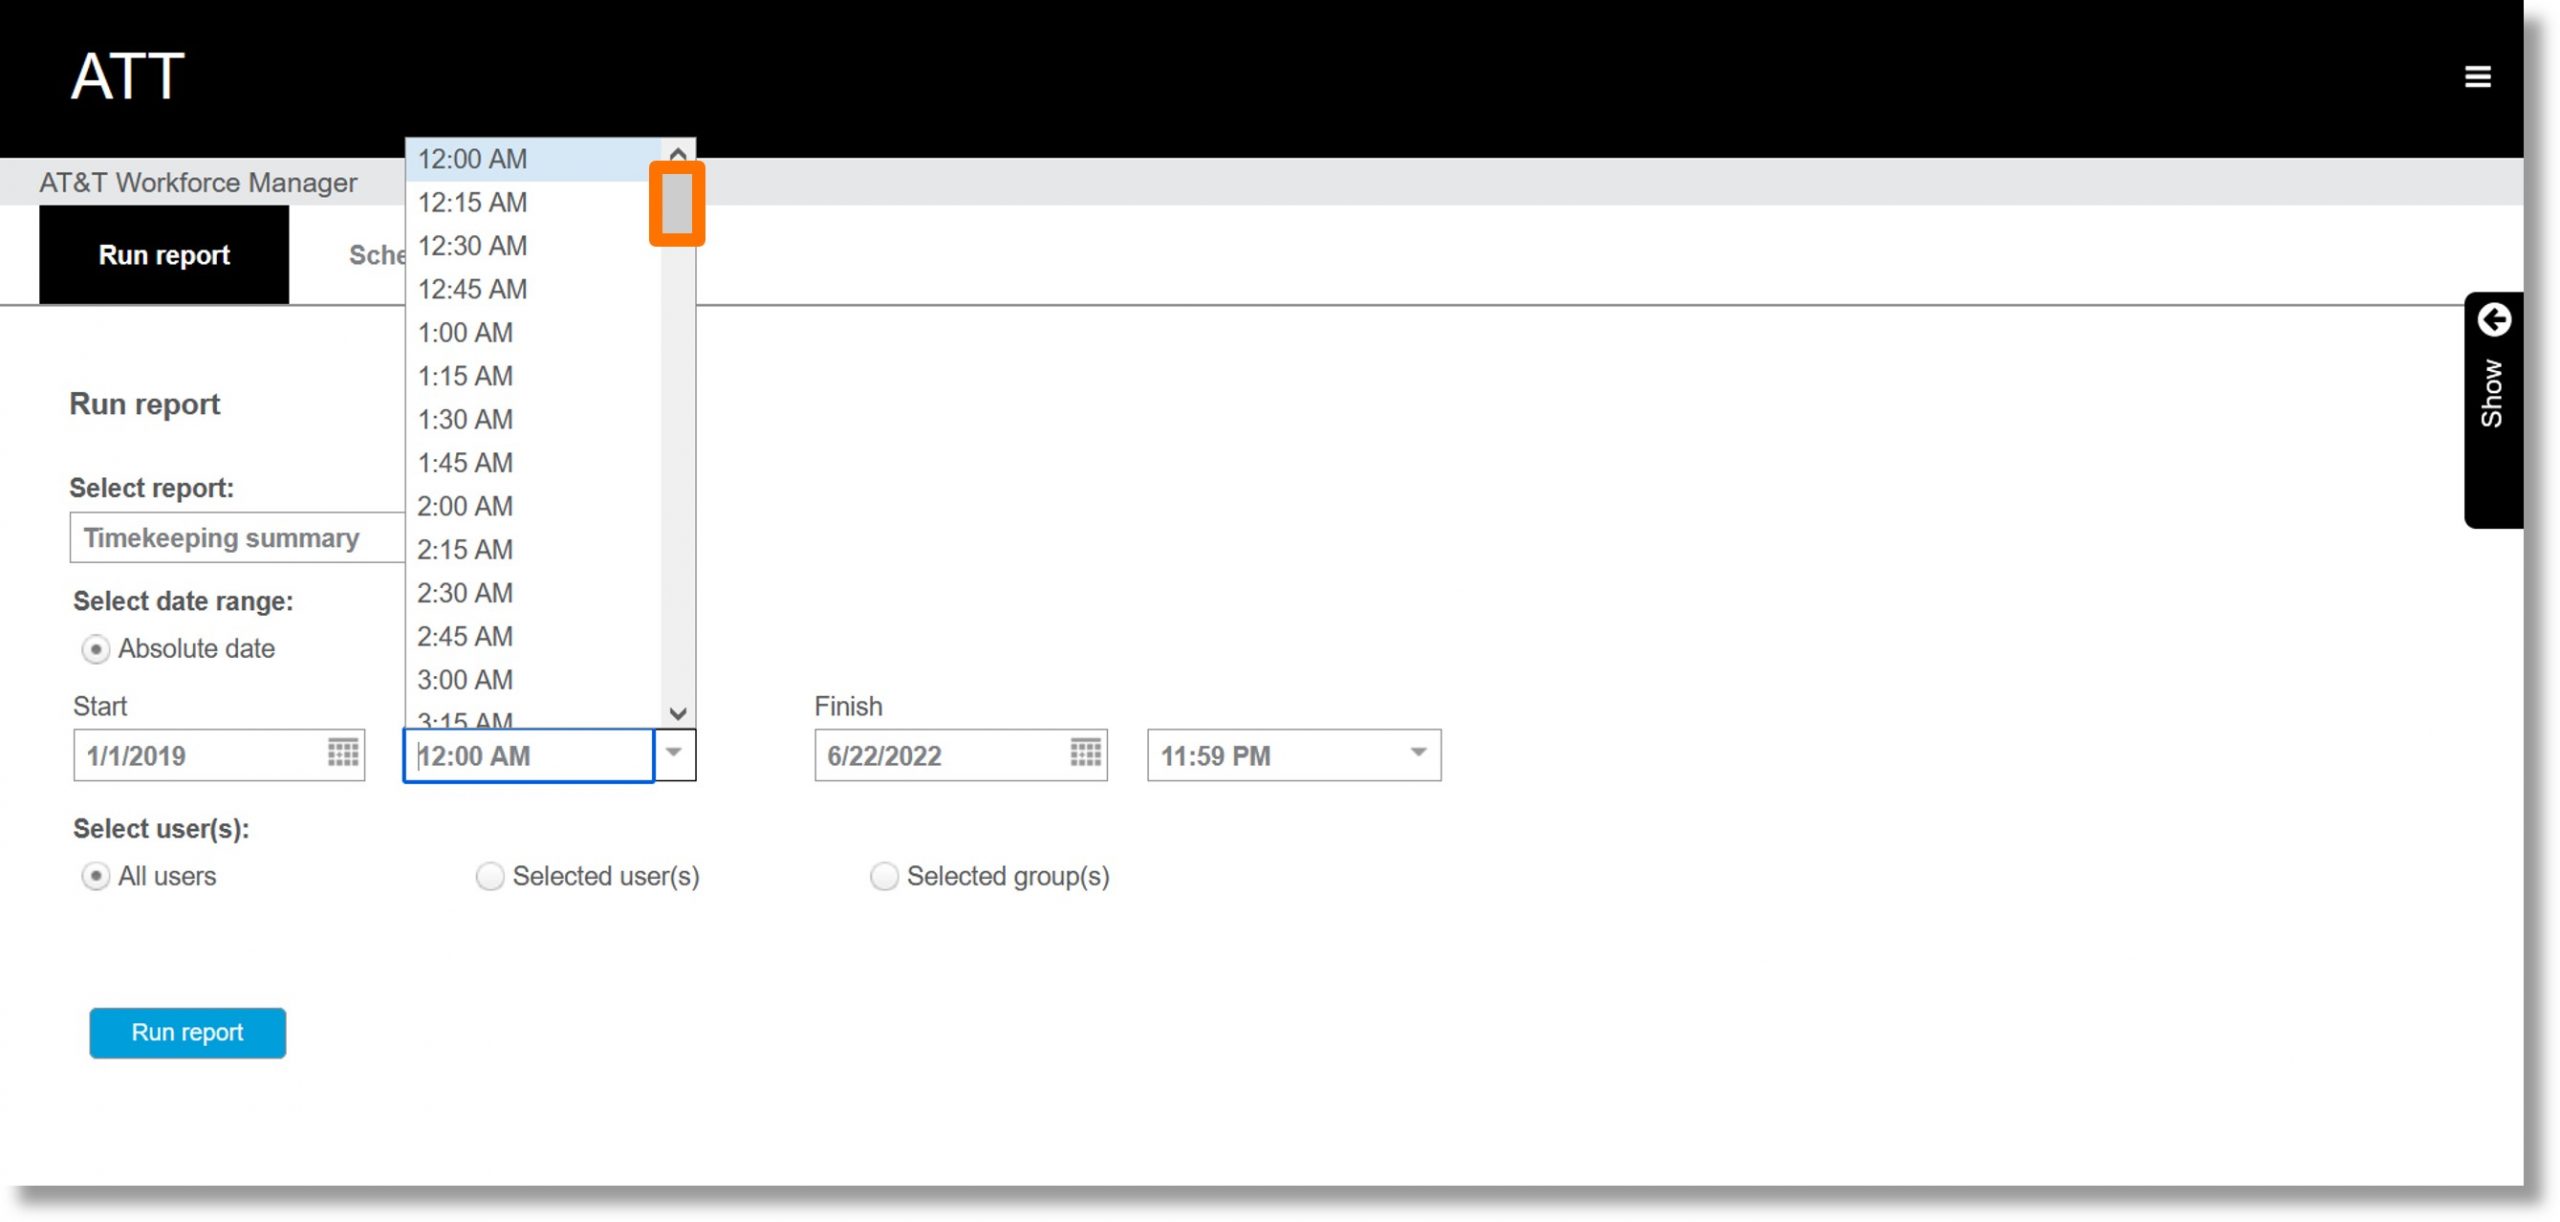Choose 1:00 AM from time list

pos(533,333)
